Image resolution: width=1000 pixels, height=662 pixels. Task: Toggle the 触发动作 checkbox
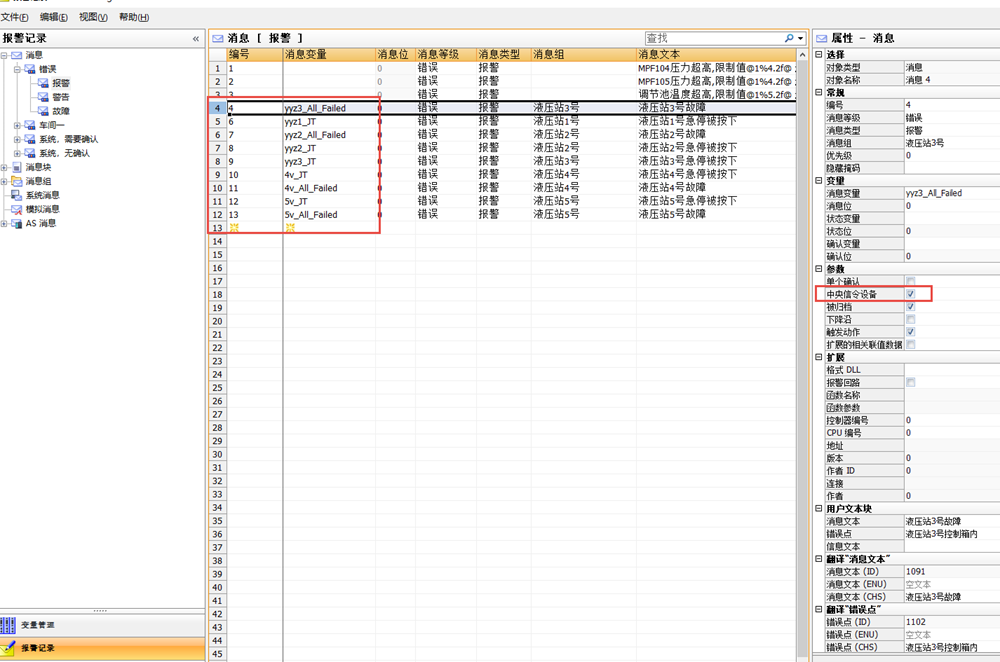coord(910,332)
